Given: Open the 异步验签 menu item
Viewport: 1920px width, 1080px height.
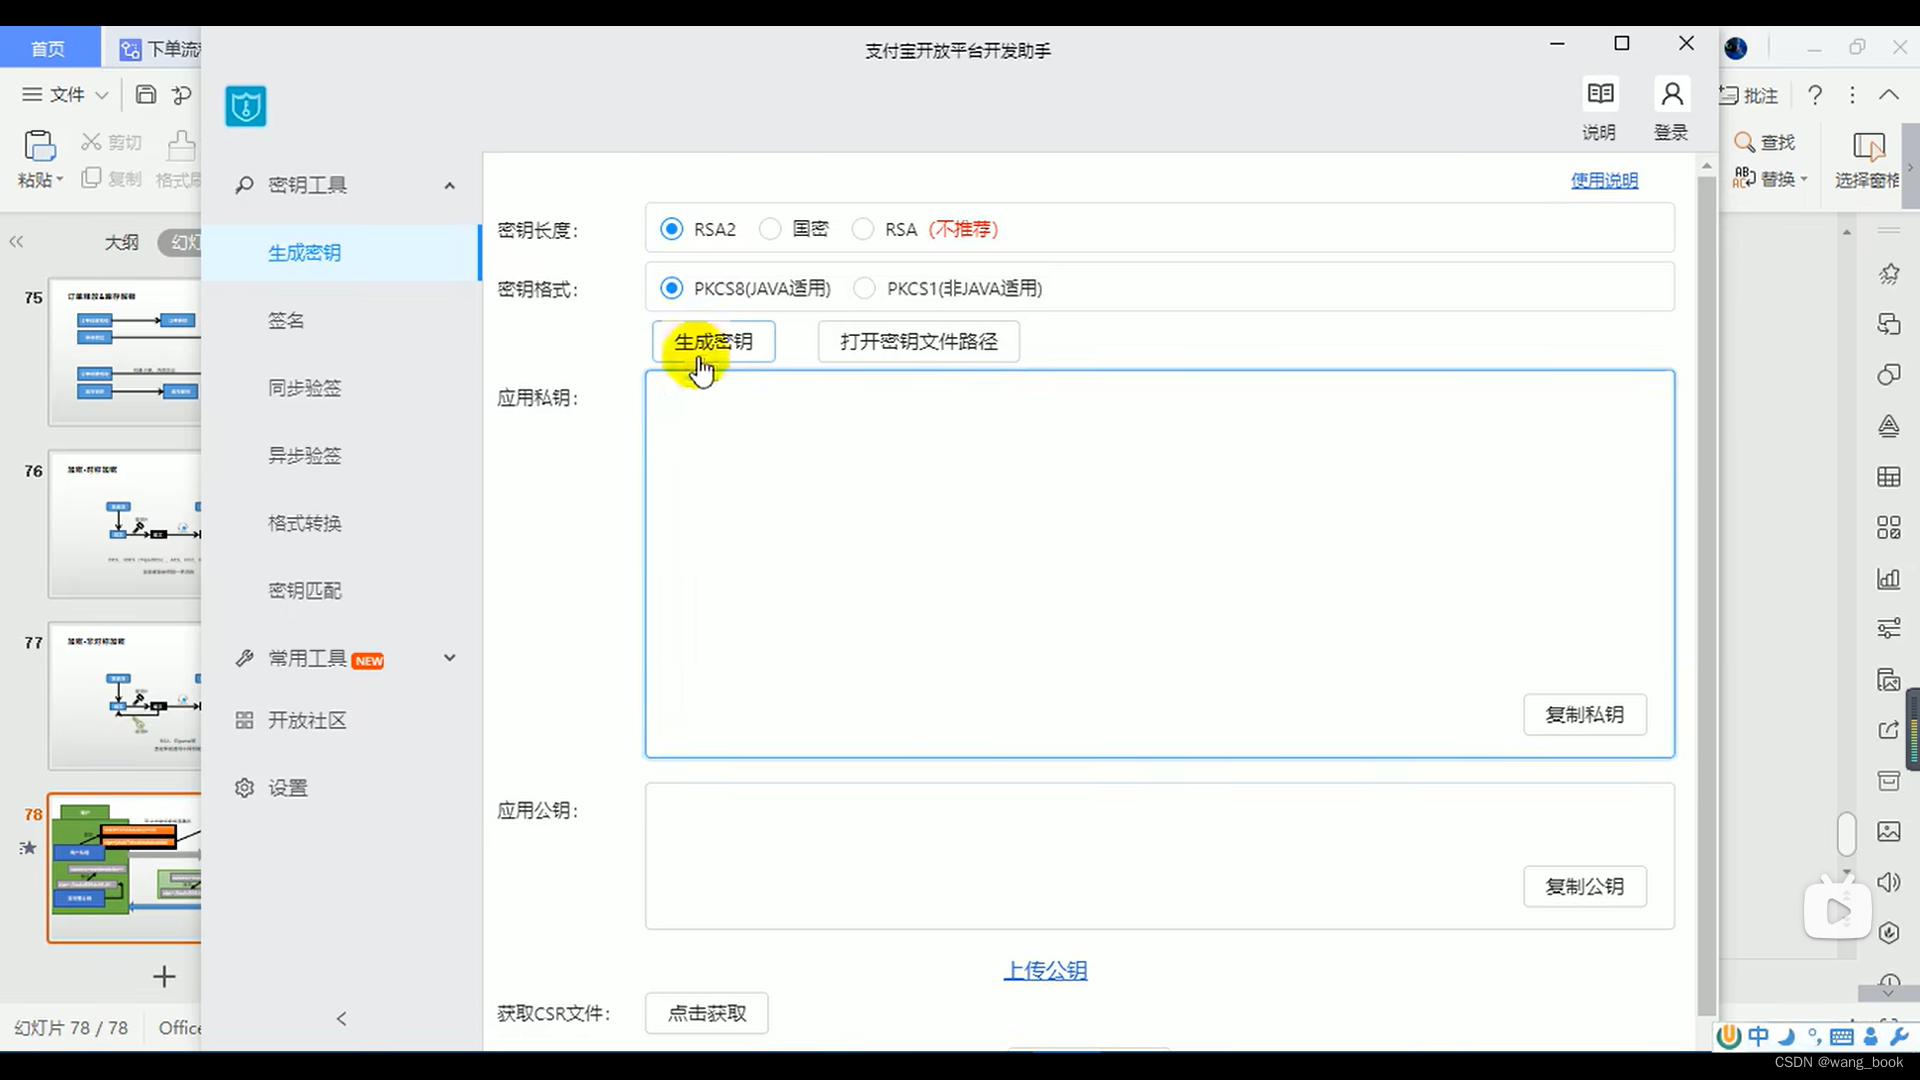Looking at the screenshot, I should pos(341,456).
